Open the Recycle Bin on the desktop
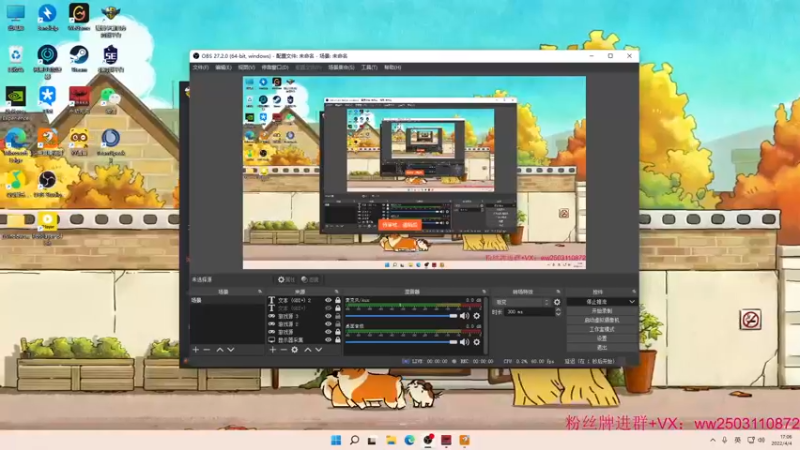This screenshot has width=800, height=450. tap(16, 59)
